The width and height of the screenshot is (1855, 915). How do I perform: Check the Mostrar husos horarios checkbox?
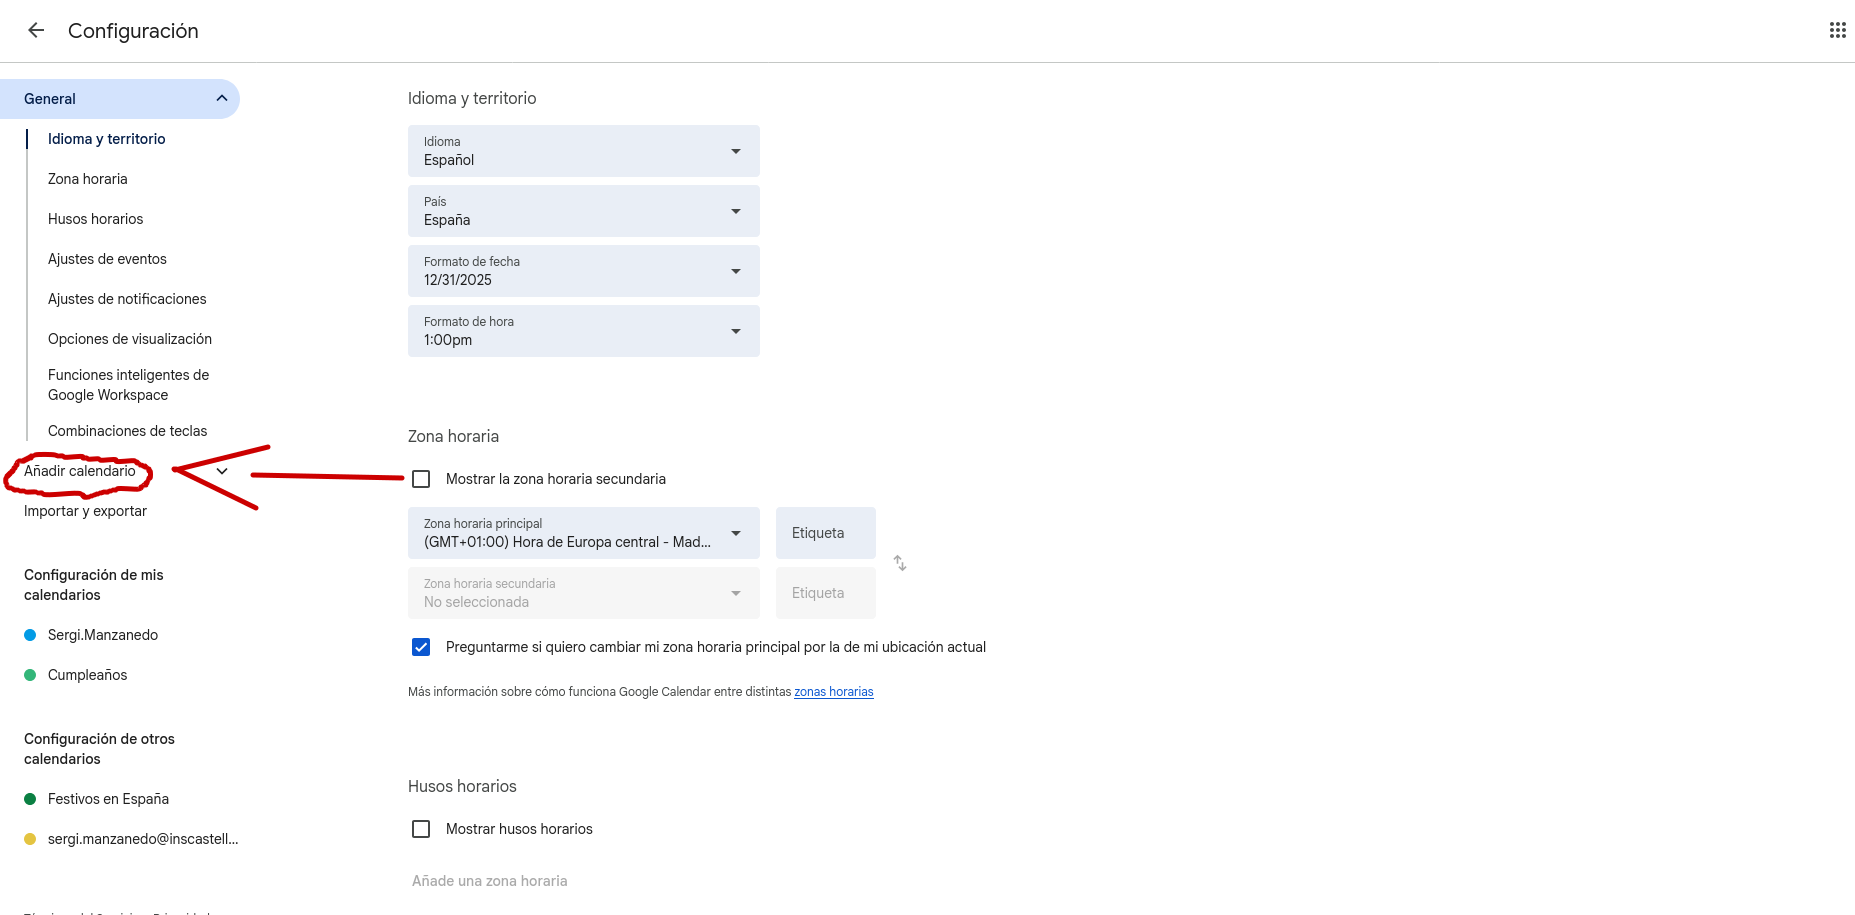pyautogui.click(x=421, y=829)
